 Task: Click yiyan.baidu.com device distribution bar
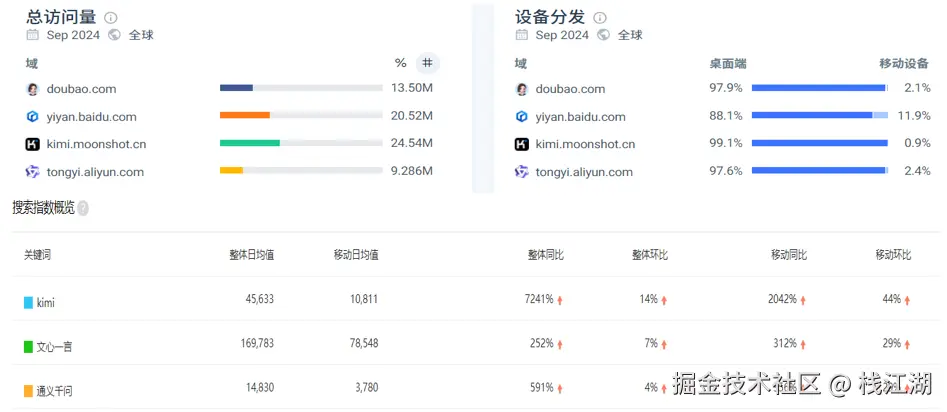[x=820, y=115]
